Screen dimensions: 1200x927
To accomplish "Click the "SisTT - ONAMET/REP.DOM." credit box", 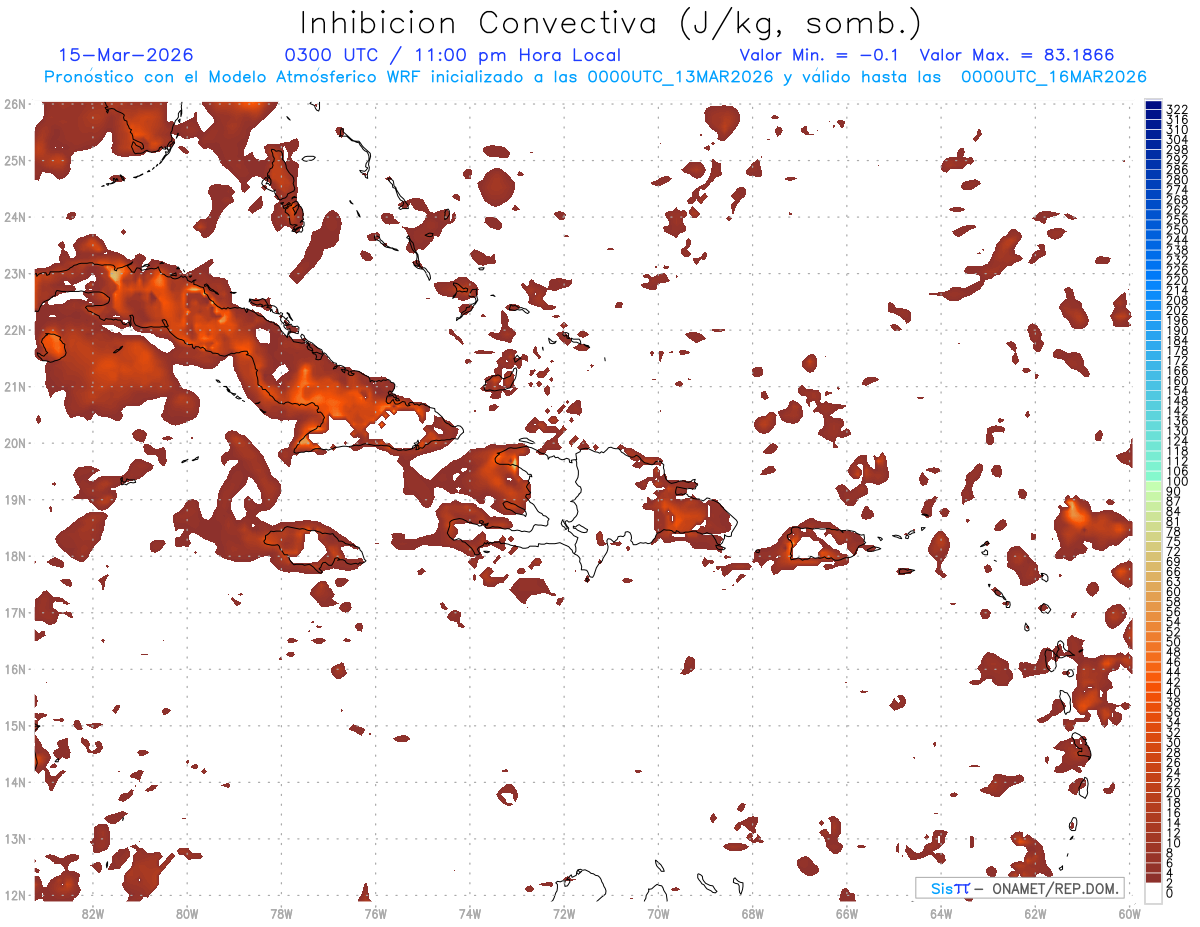I will click(x=1020, y=888).
